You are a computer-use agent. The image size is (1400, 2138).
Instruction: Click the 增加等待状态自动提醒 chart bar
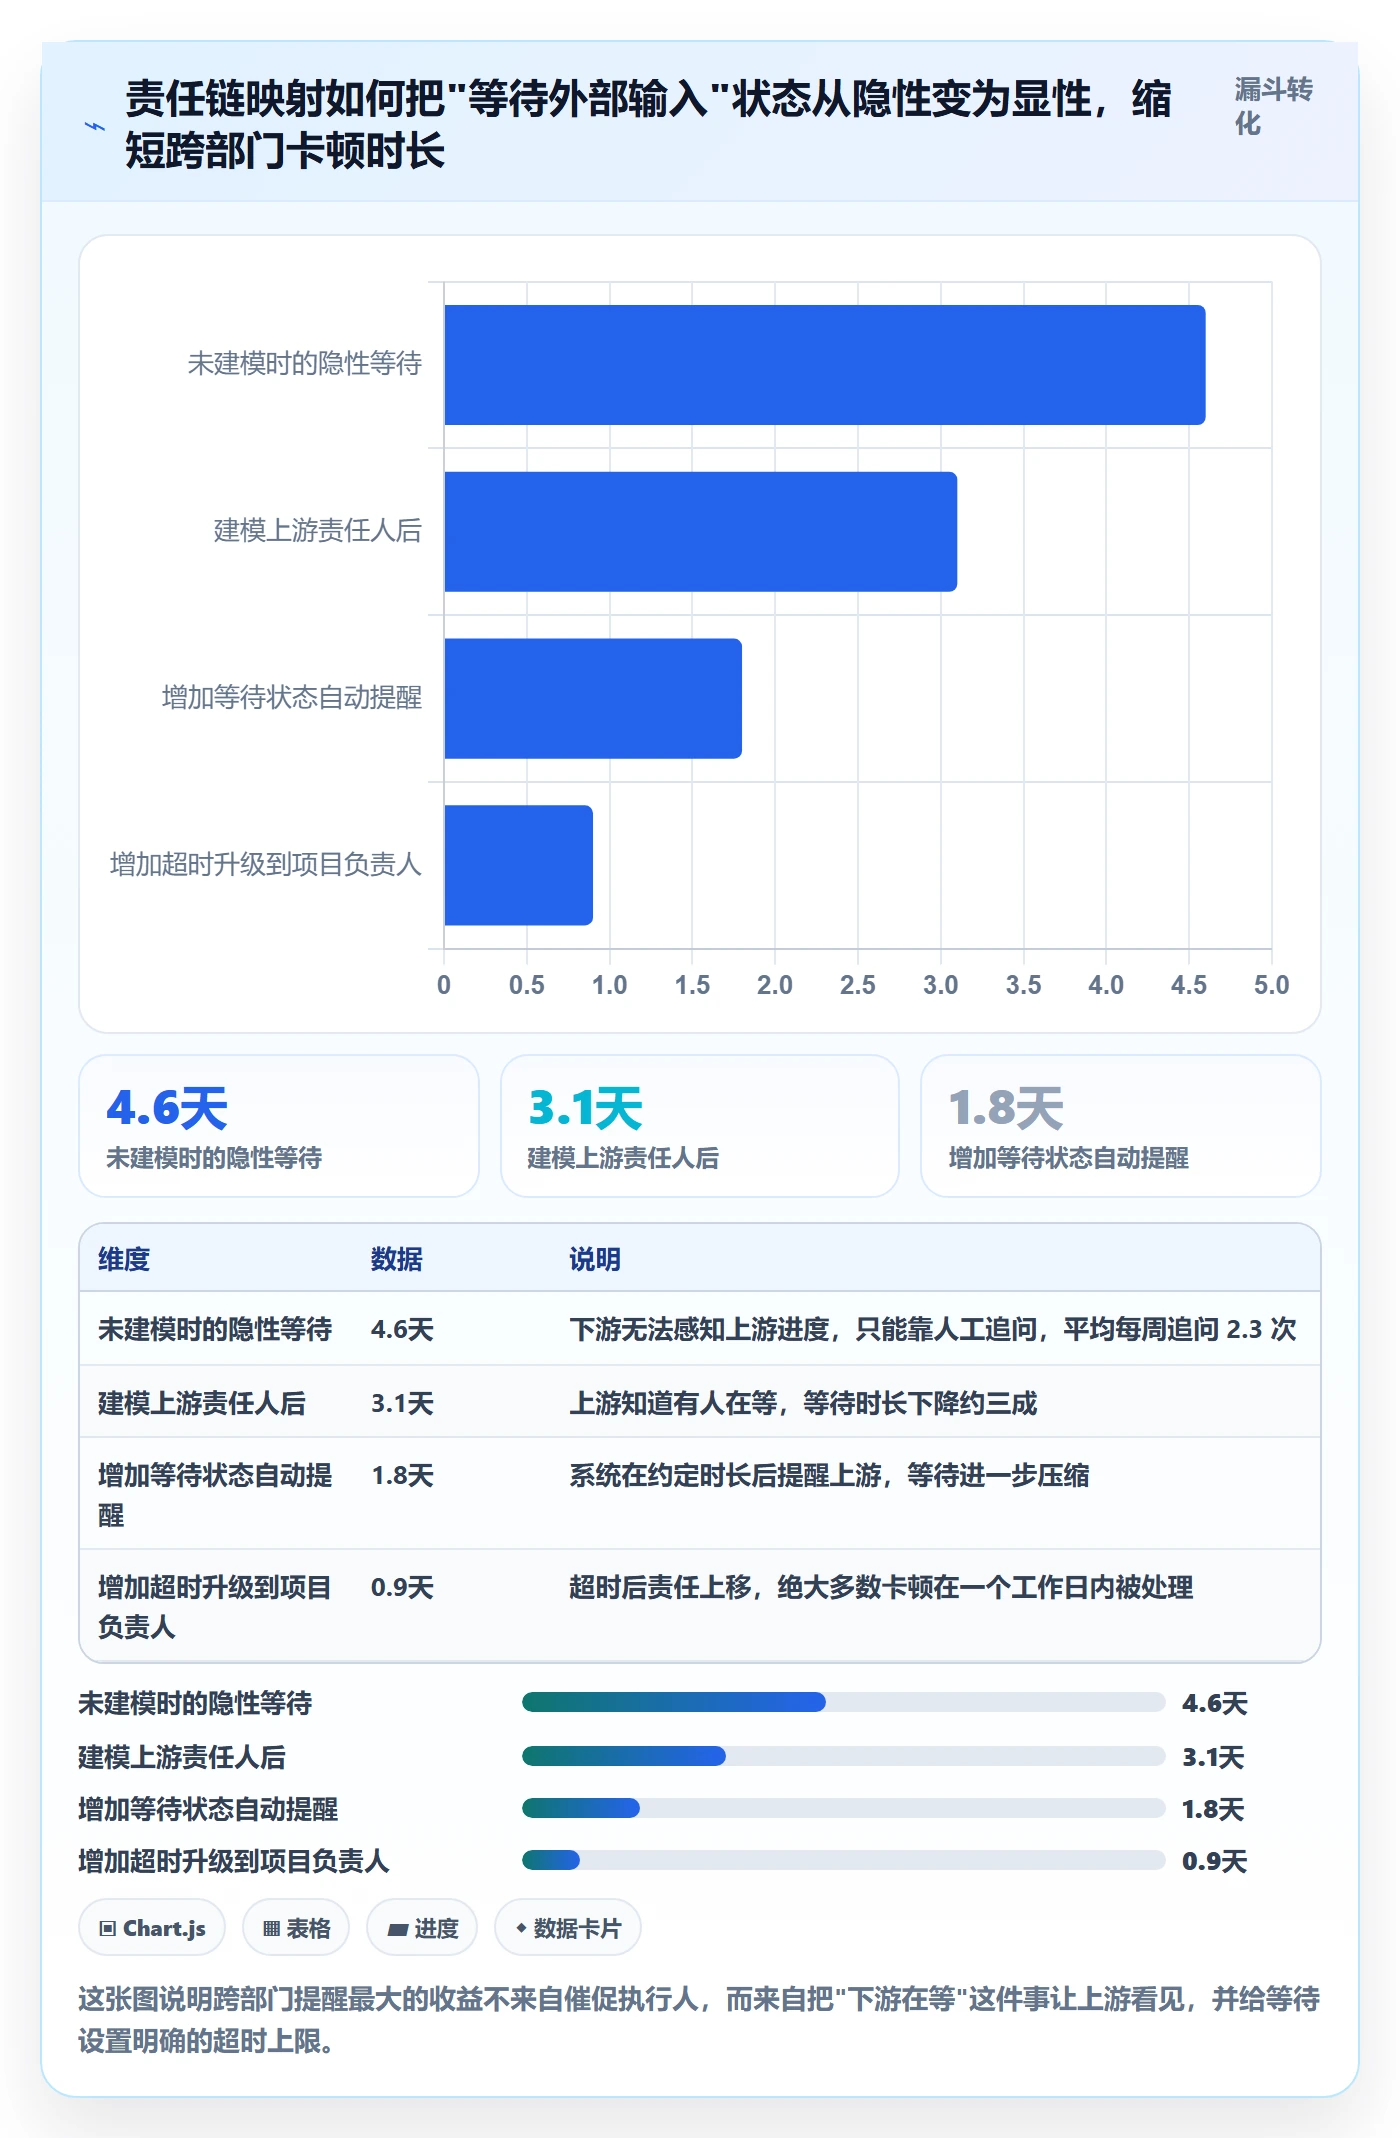[593, 698]
